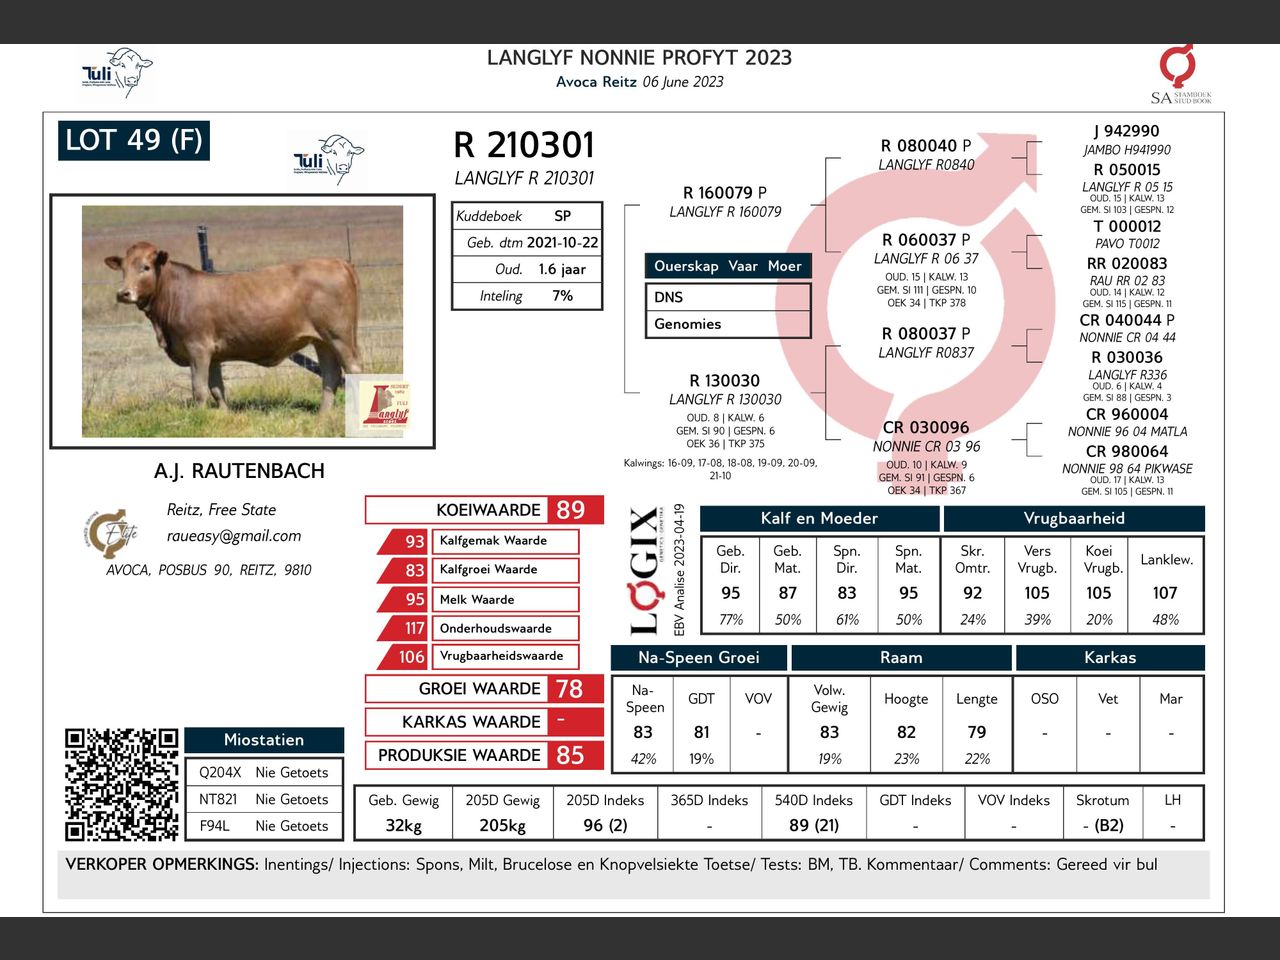
Task: Click the QR code
Action: 122,785
